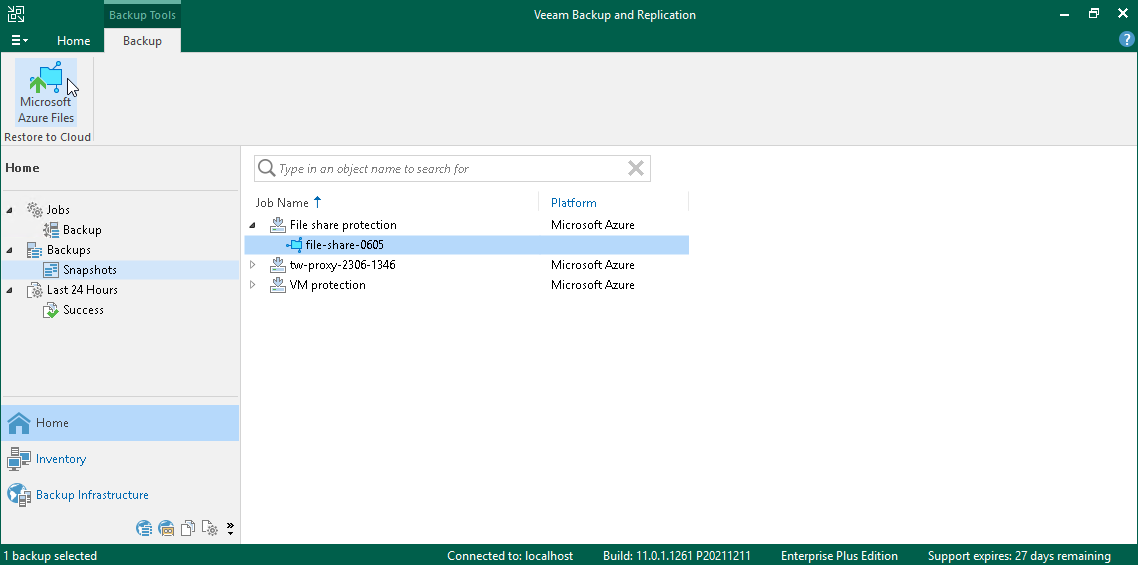
Task: Click the Backup job icon in tree
Action: [x=51, y=229]
